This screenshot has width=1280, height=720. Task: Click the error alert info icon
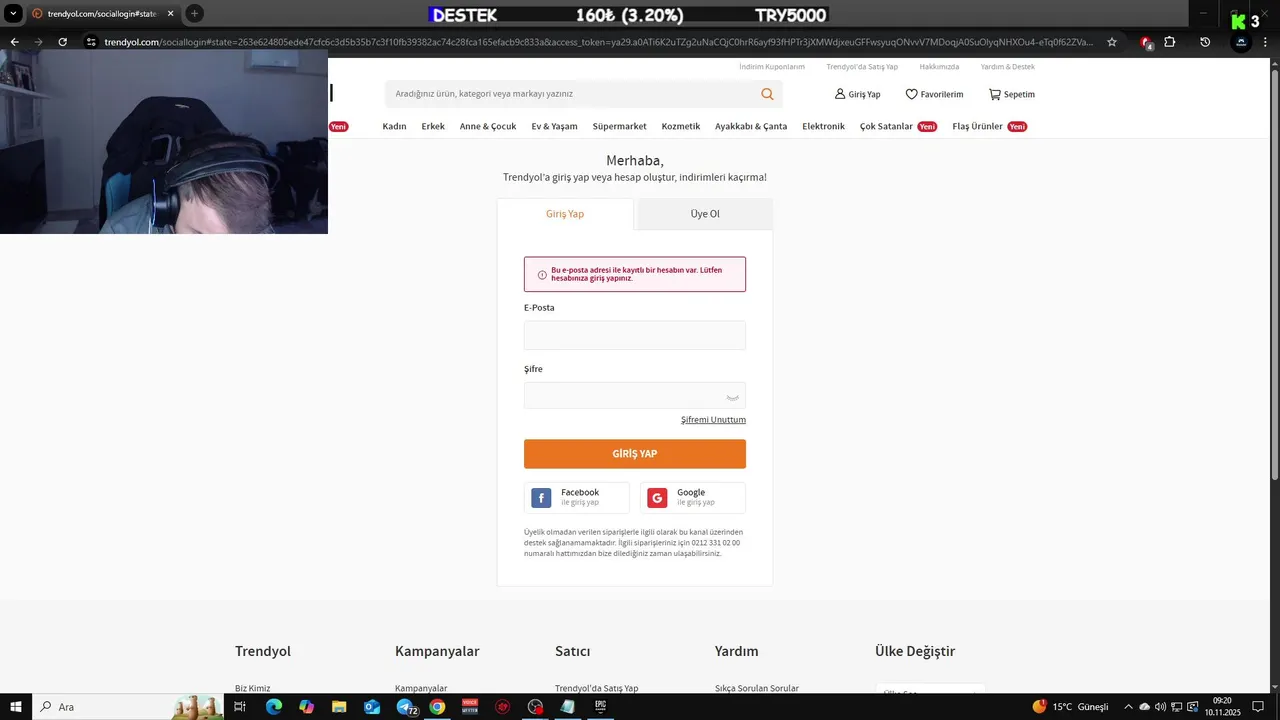pyautogui.click(x=542, y=275)
